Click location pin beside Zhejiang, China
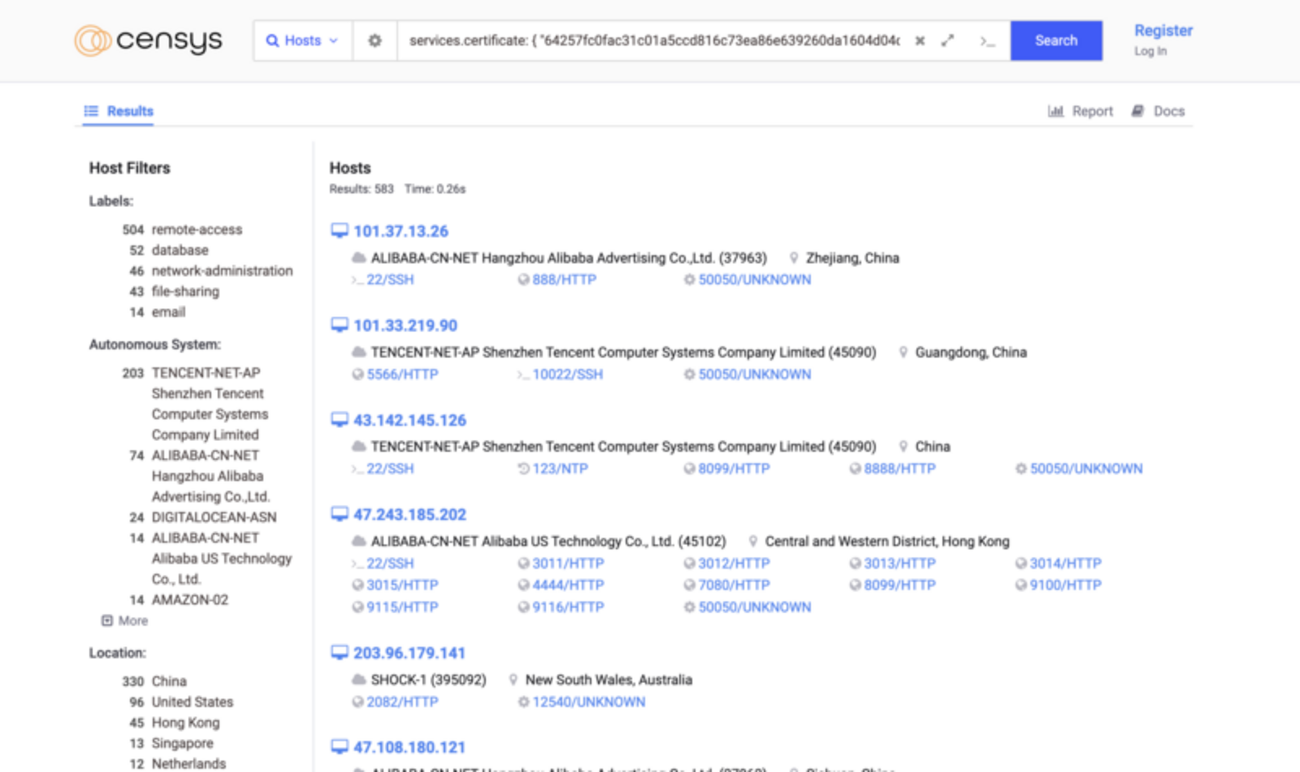The width and height of the screenshot is (1300, 772). click(794, 258)
